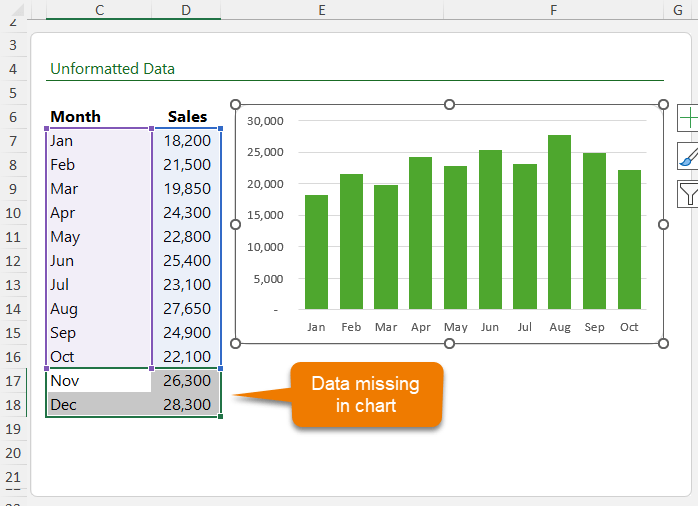Select column C header
Screen dimensions: 698x506
click(x=99, y=10)
